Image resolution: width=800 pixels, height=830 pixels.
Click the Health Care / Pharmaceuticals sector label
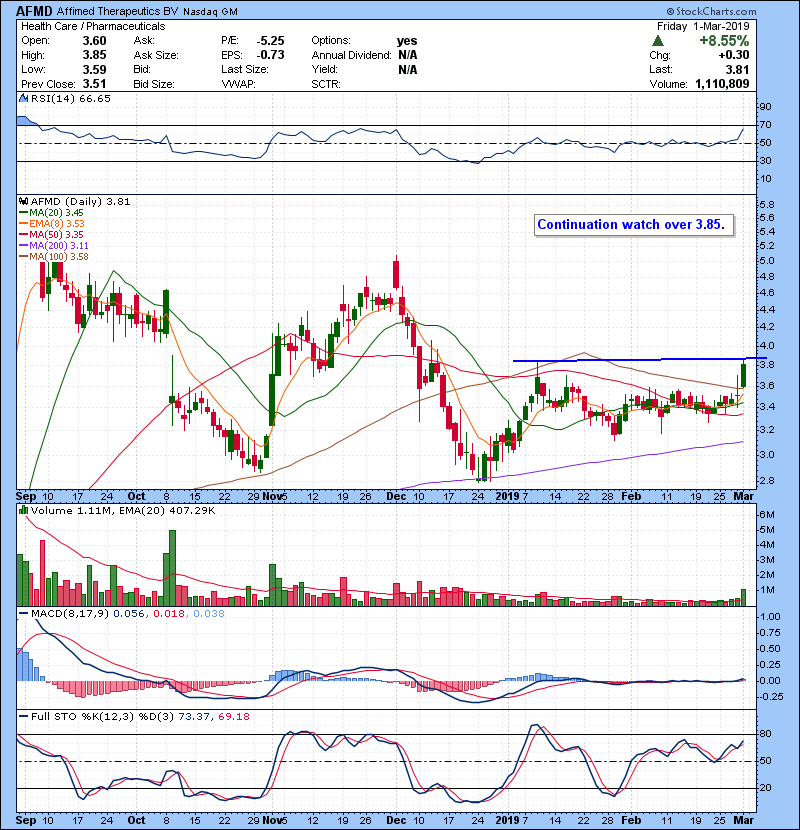point(93,26)
